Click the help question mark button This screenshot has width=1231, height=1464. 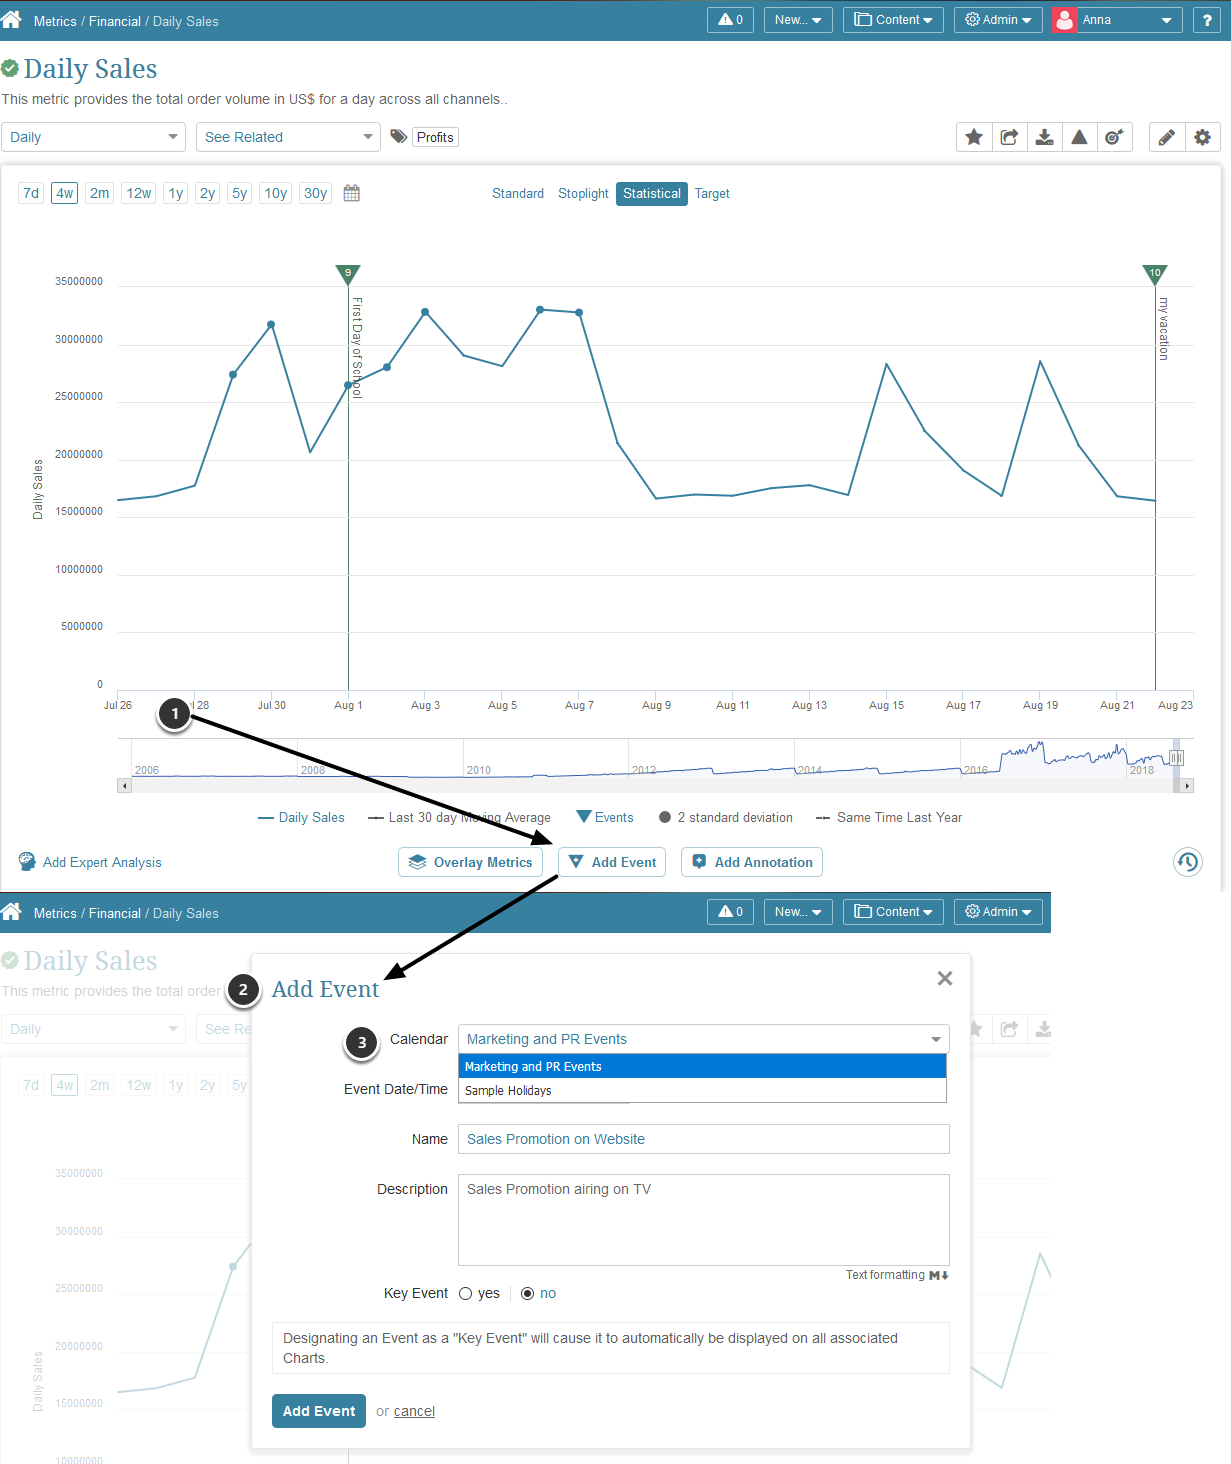click(x=1207, y=20)
